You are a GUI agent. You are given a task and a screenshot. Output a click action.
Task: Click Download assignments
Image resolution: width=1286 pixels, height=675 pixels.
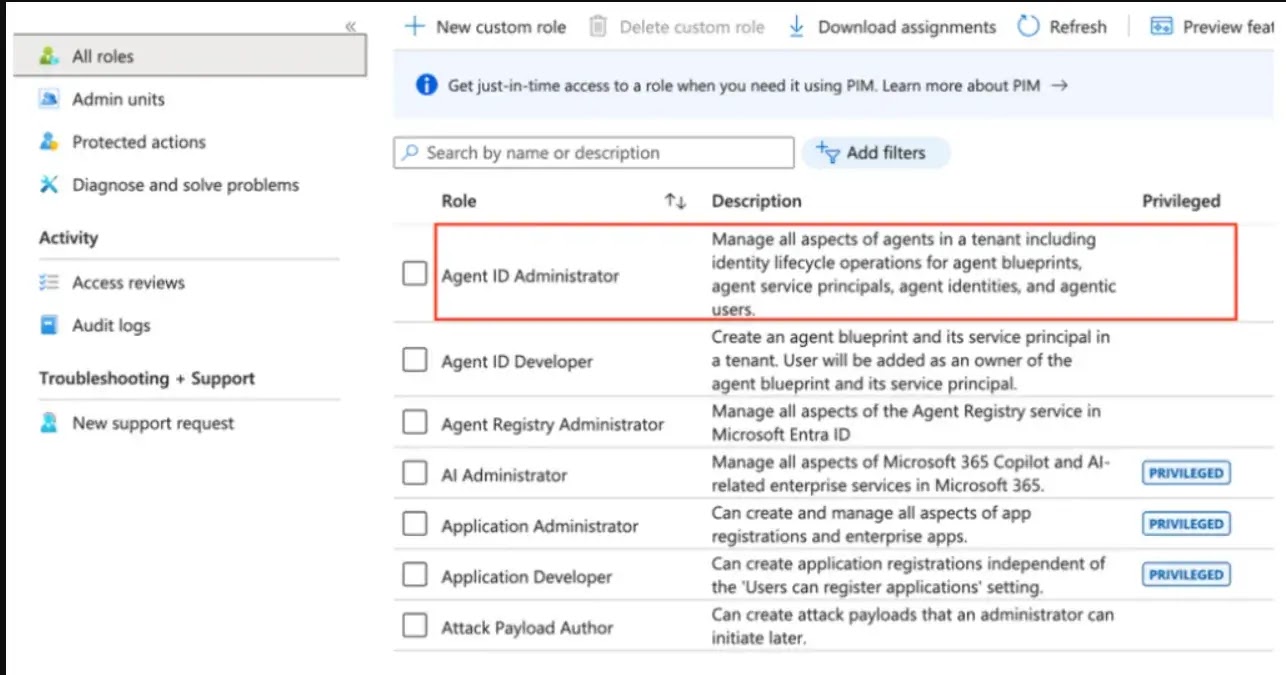[x=892, y=26]
